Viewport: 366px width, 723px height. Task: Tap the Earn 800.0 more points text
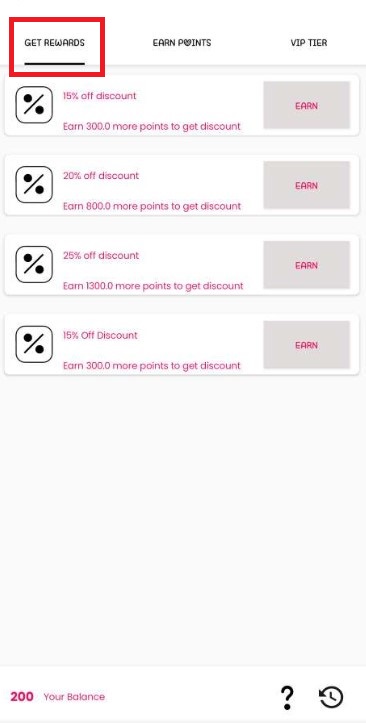click(152, 206)
